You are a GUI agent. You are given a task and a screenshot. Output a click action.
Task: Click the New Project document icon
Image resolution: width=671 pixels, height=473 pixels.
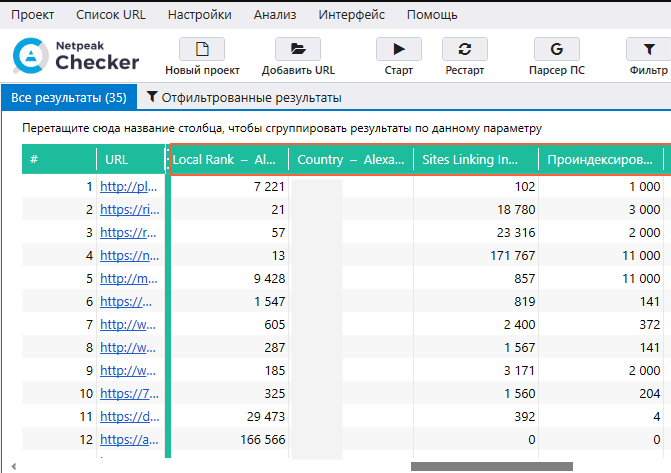202,49
